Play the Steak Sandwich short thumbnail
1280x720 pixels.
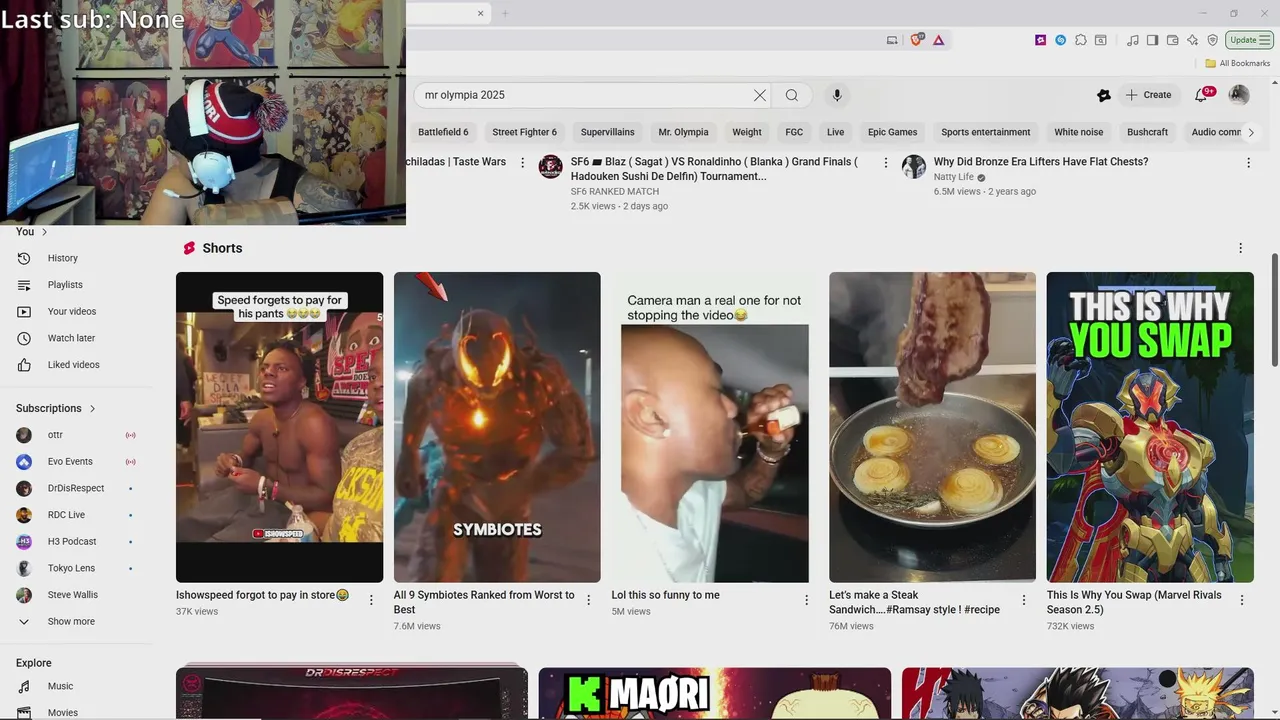pos(932,427)
